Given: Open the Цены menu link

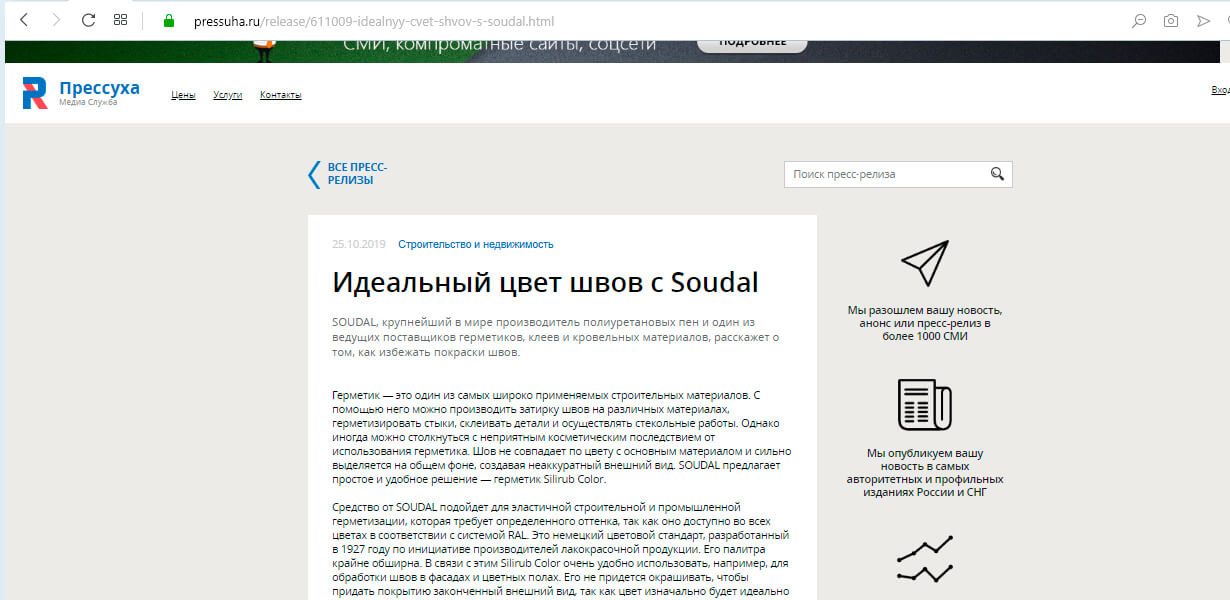Looking at the screenshot, I should 183,95.
